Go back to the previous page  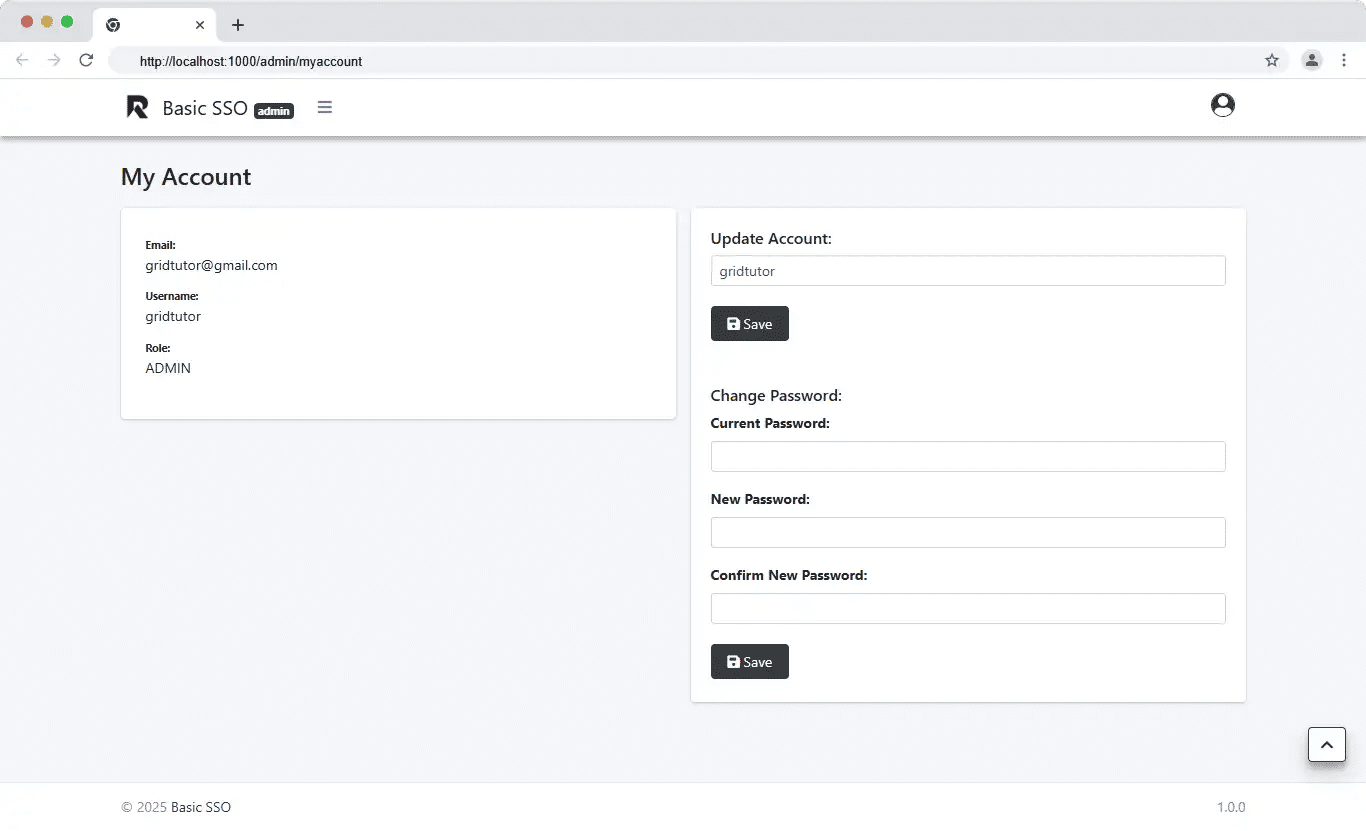(x=22, y=61)
